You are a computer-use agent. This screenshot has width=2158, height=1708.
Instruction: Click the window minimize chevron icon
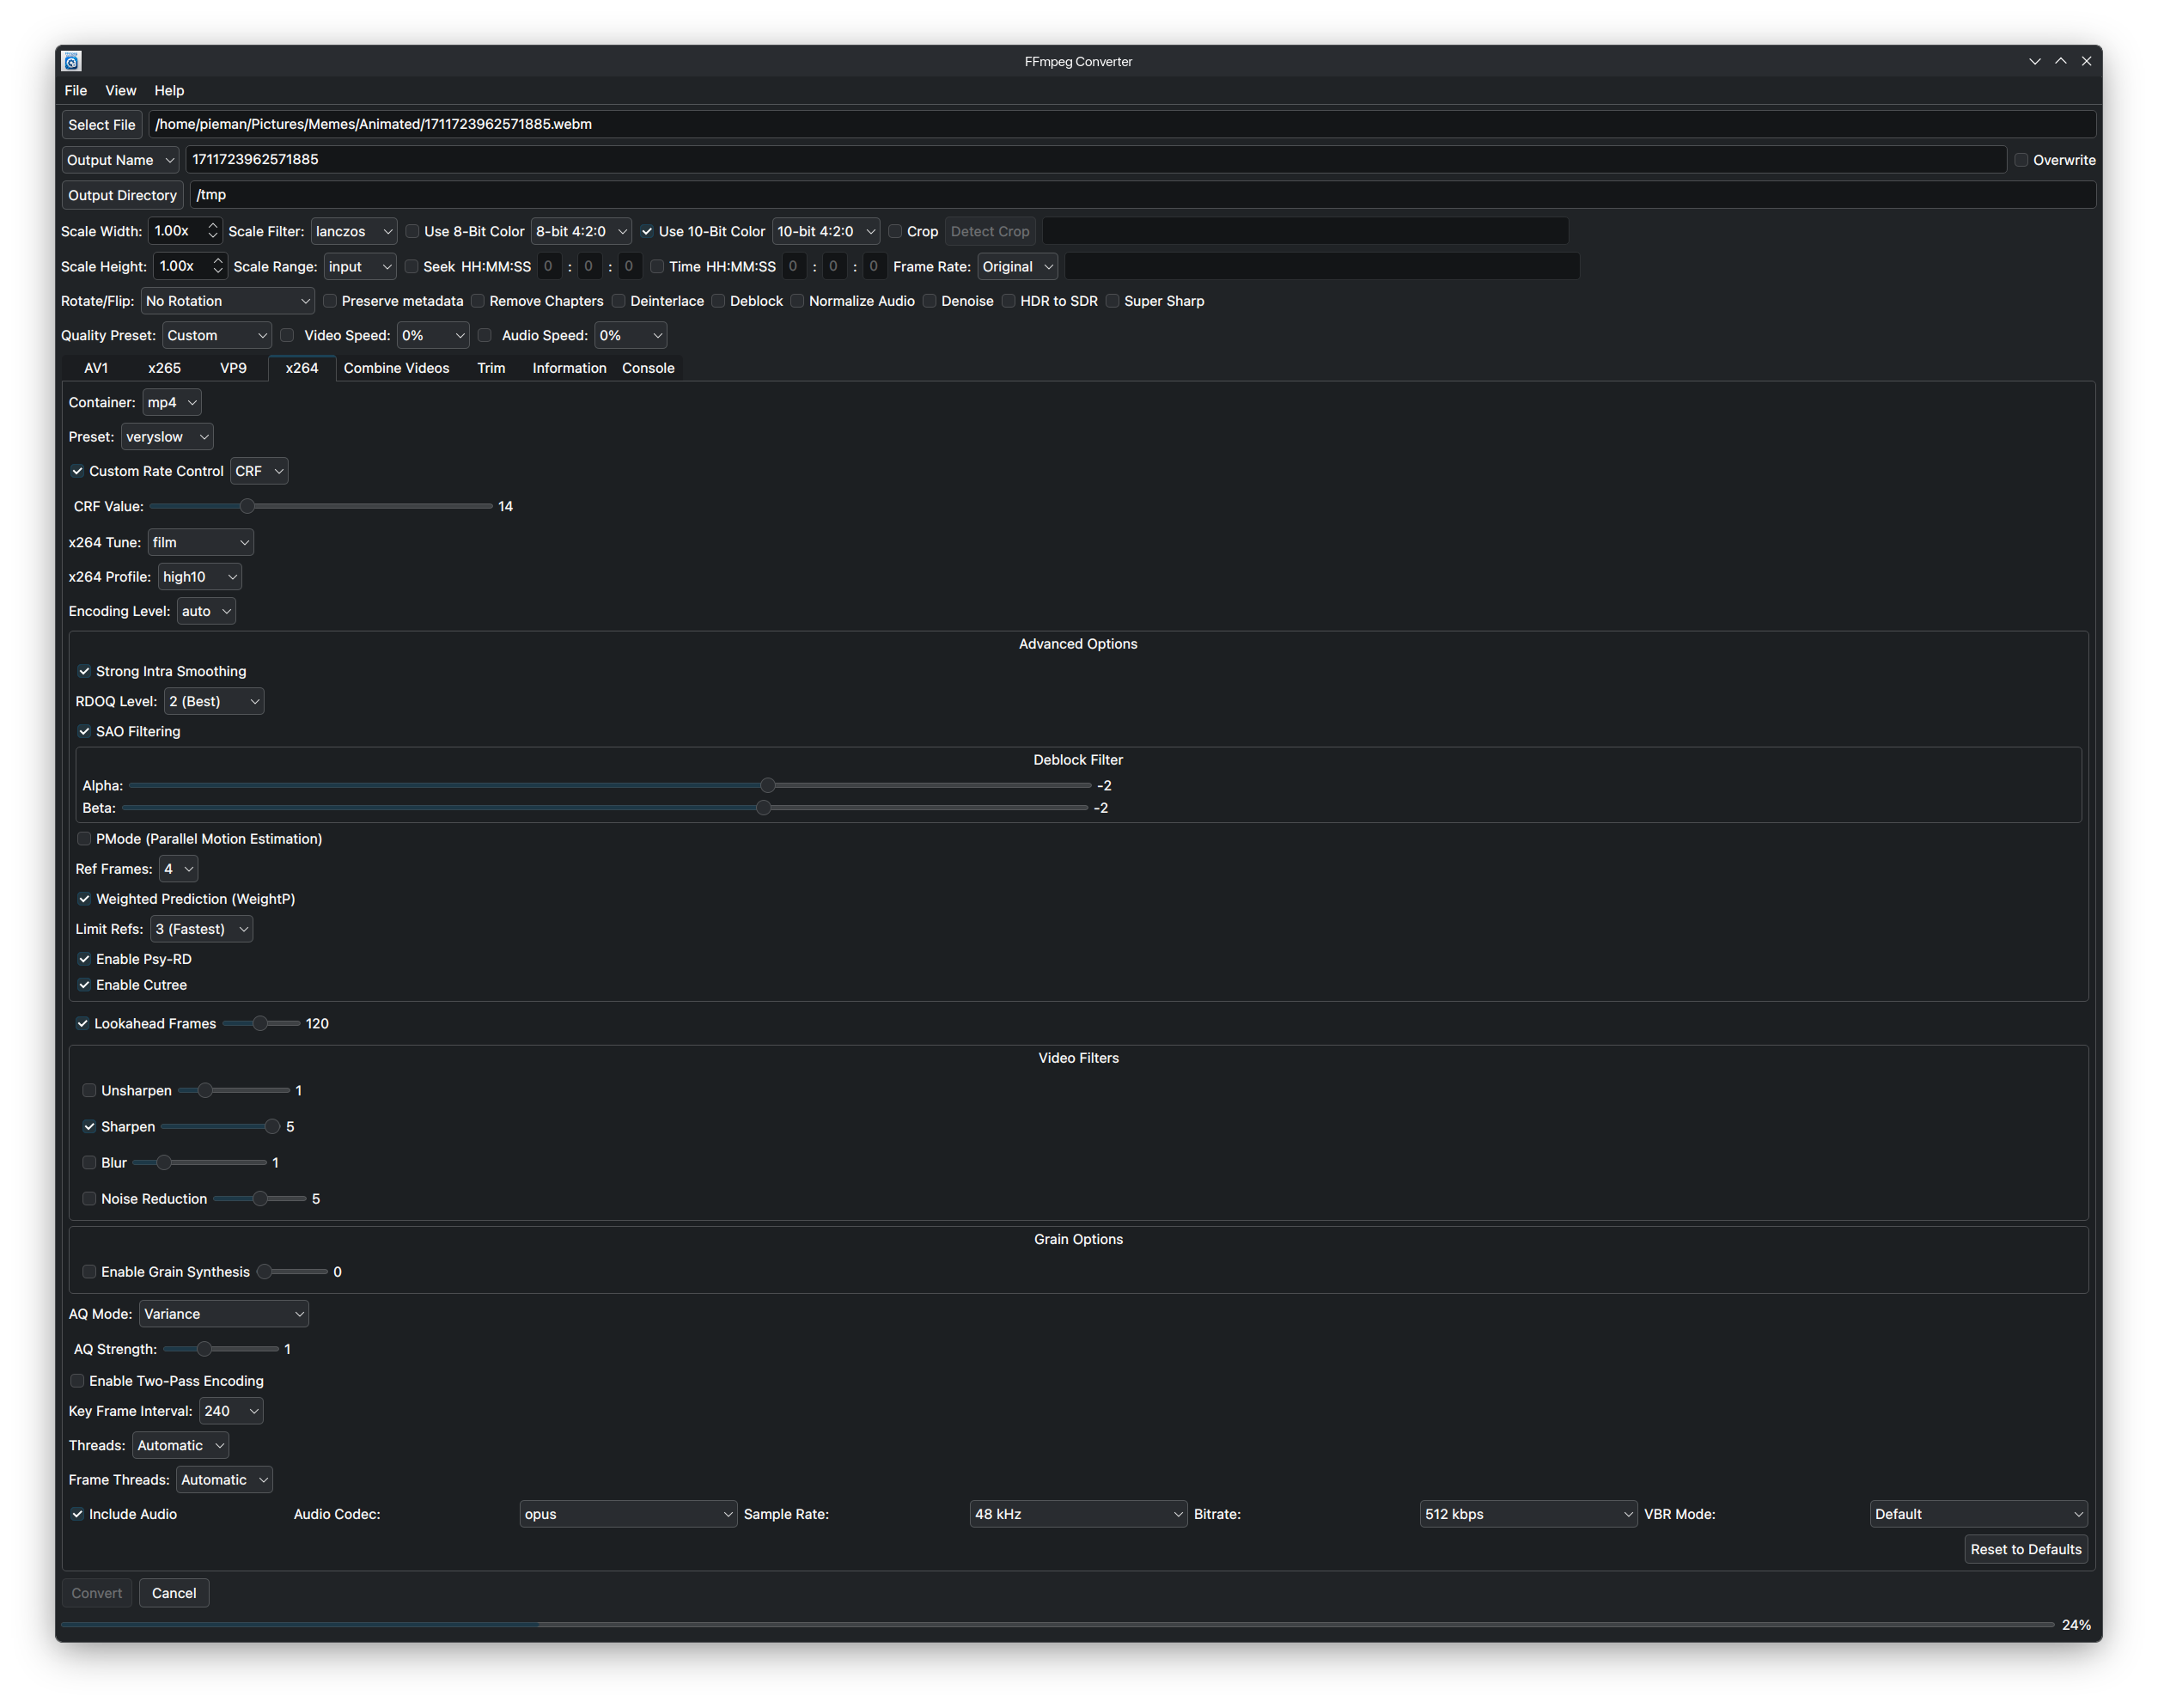tap(2034, 61)
